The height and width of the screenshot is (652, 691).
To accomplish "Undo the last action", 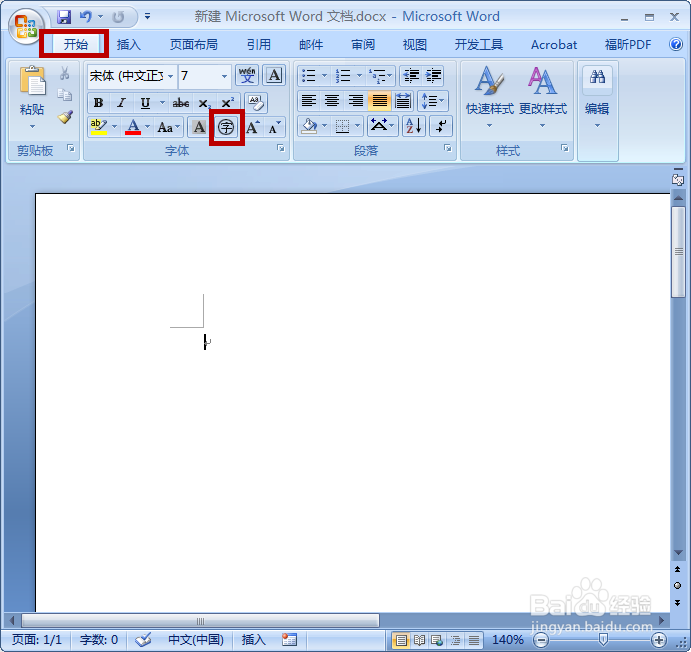I will click(x=86, y=17).
